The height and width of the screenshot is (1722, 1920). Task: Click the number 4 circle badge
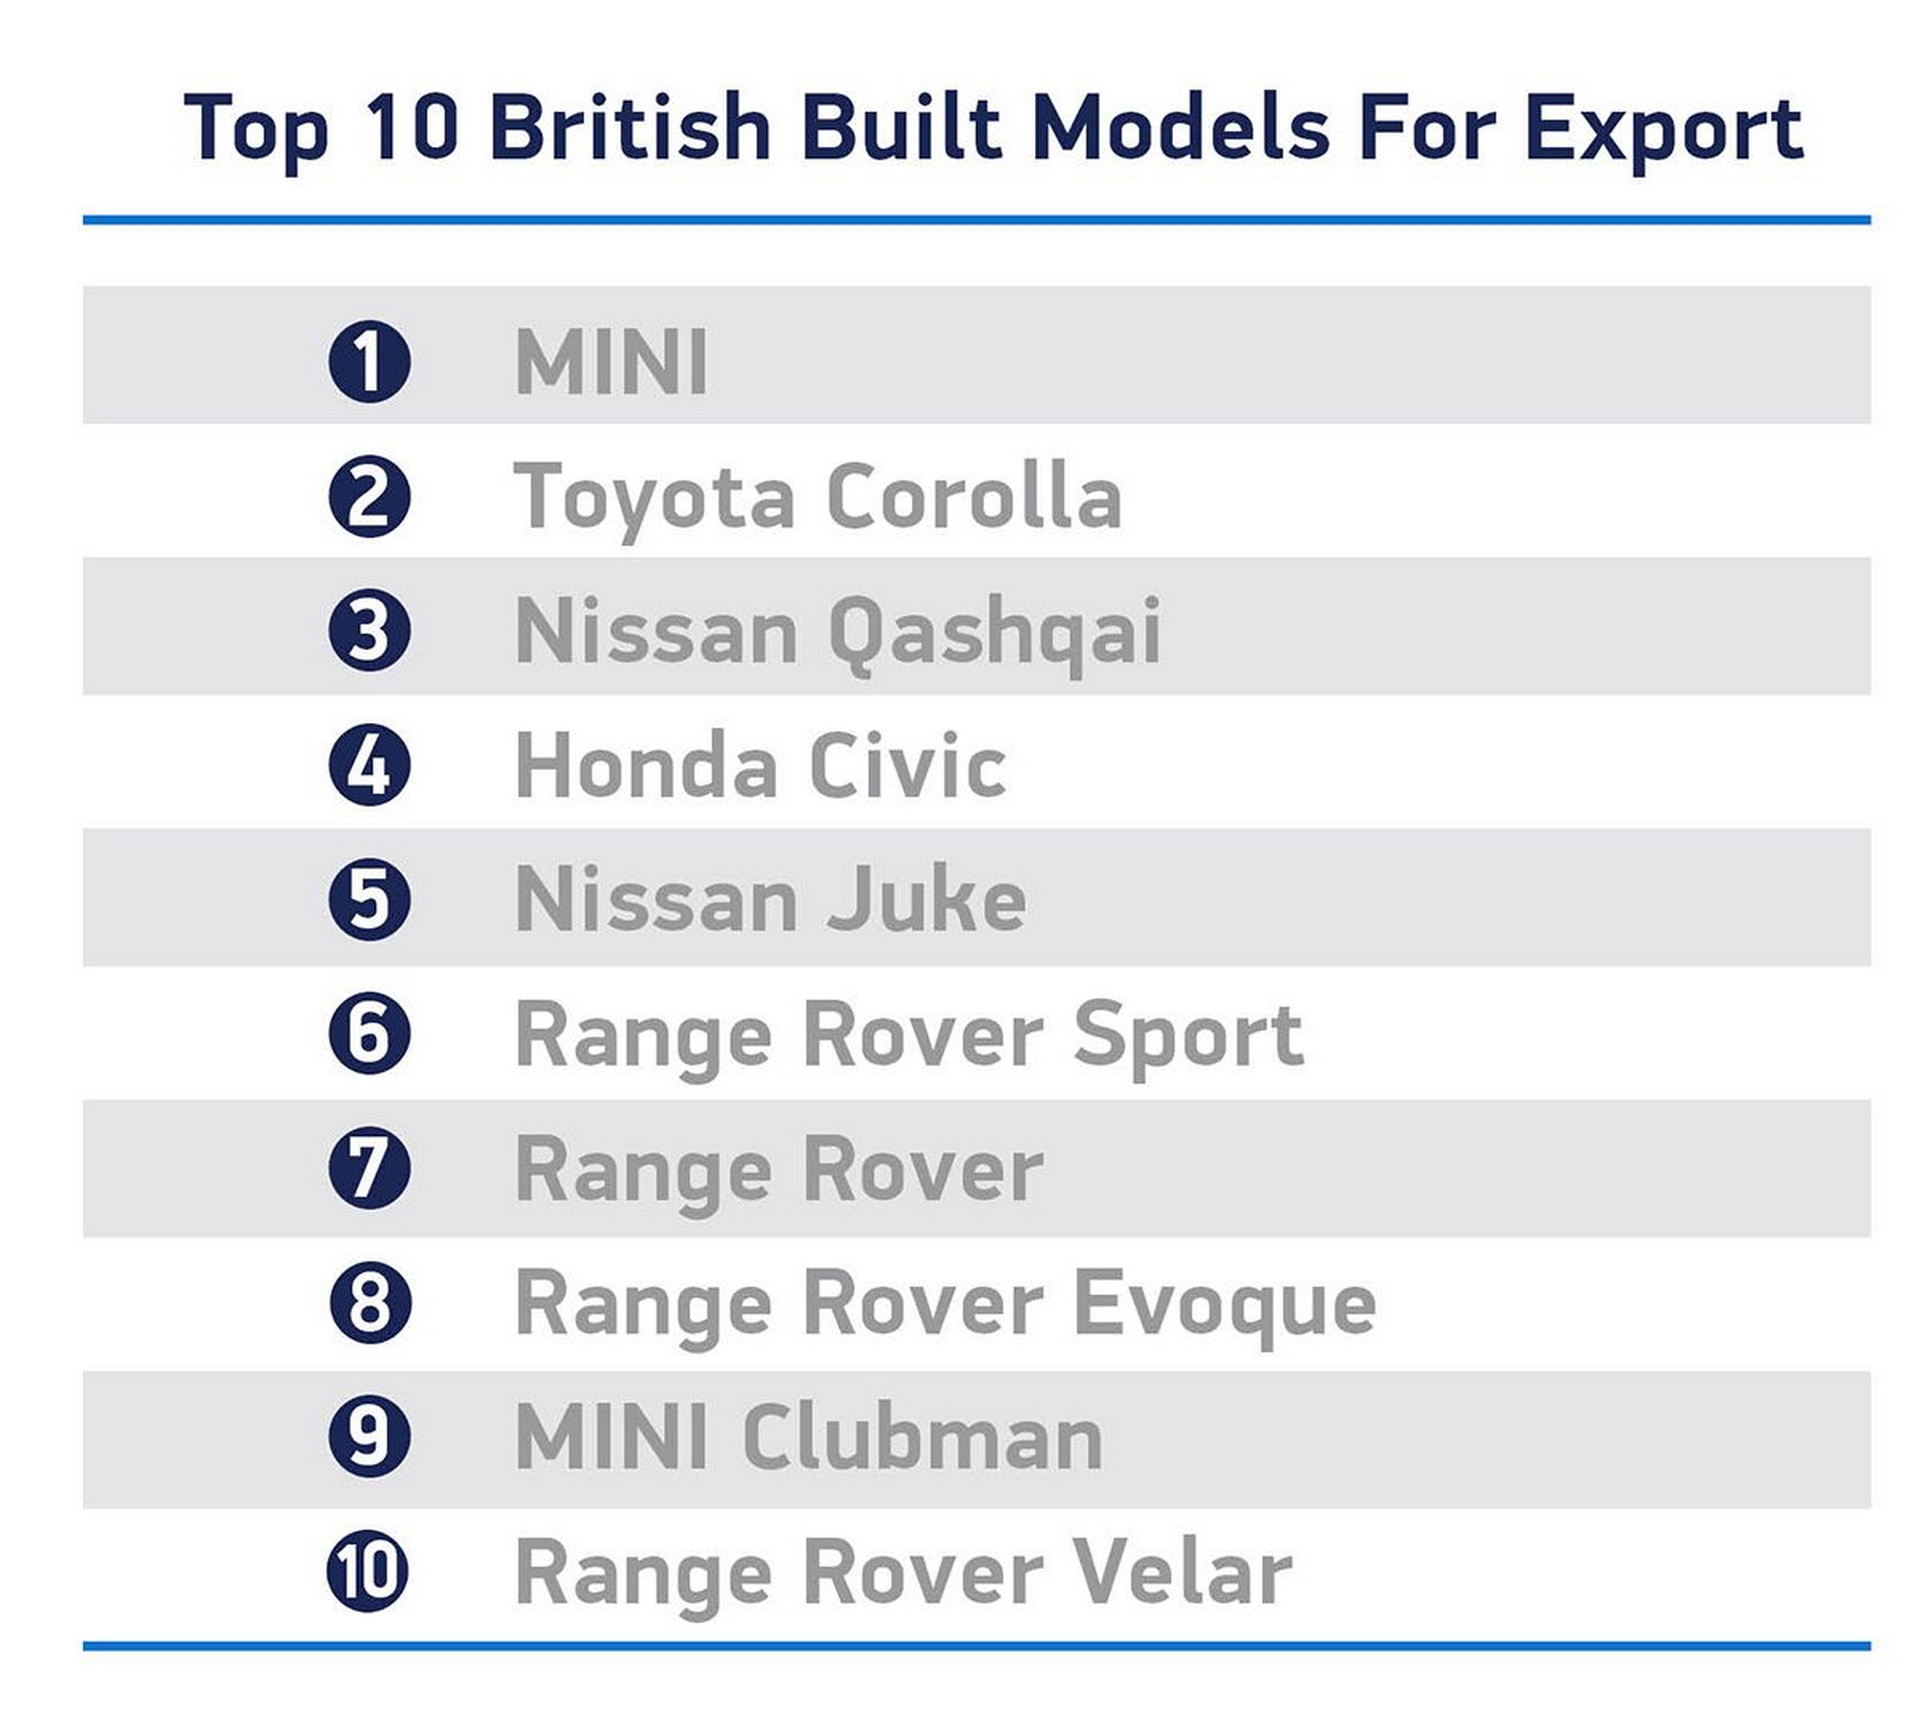pos(369,765)
